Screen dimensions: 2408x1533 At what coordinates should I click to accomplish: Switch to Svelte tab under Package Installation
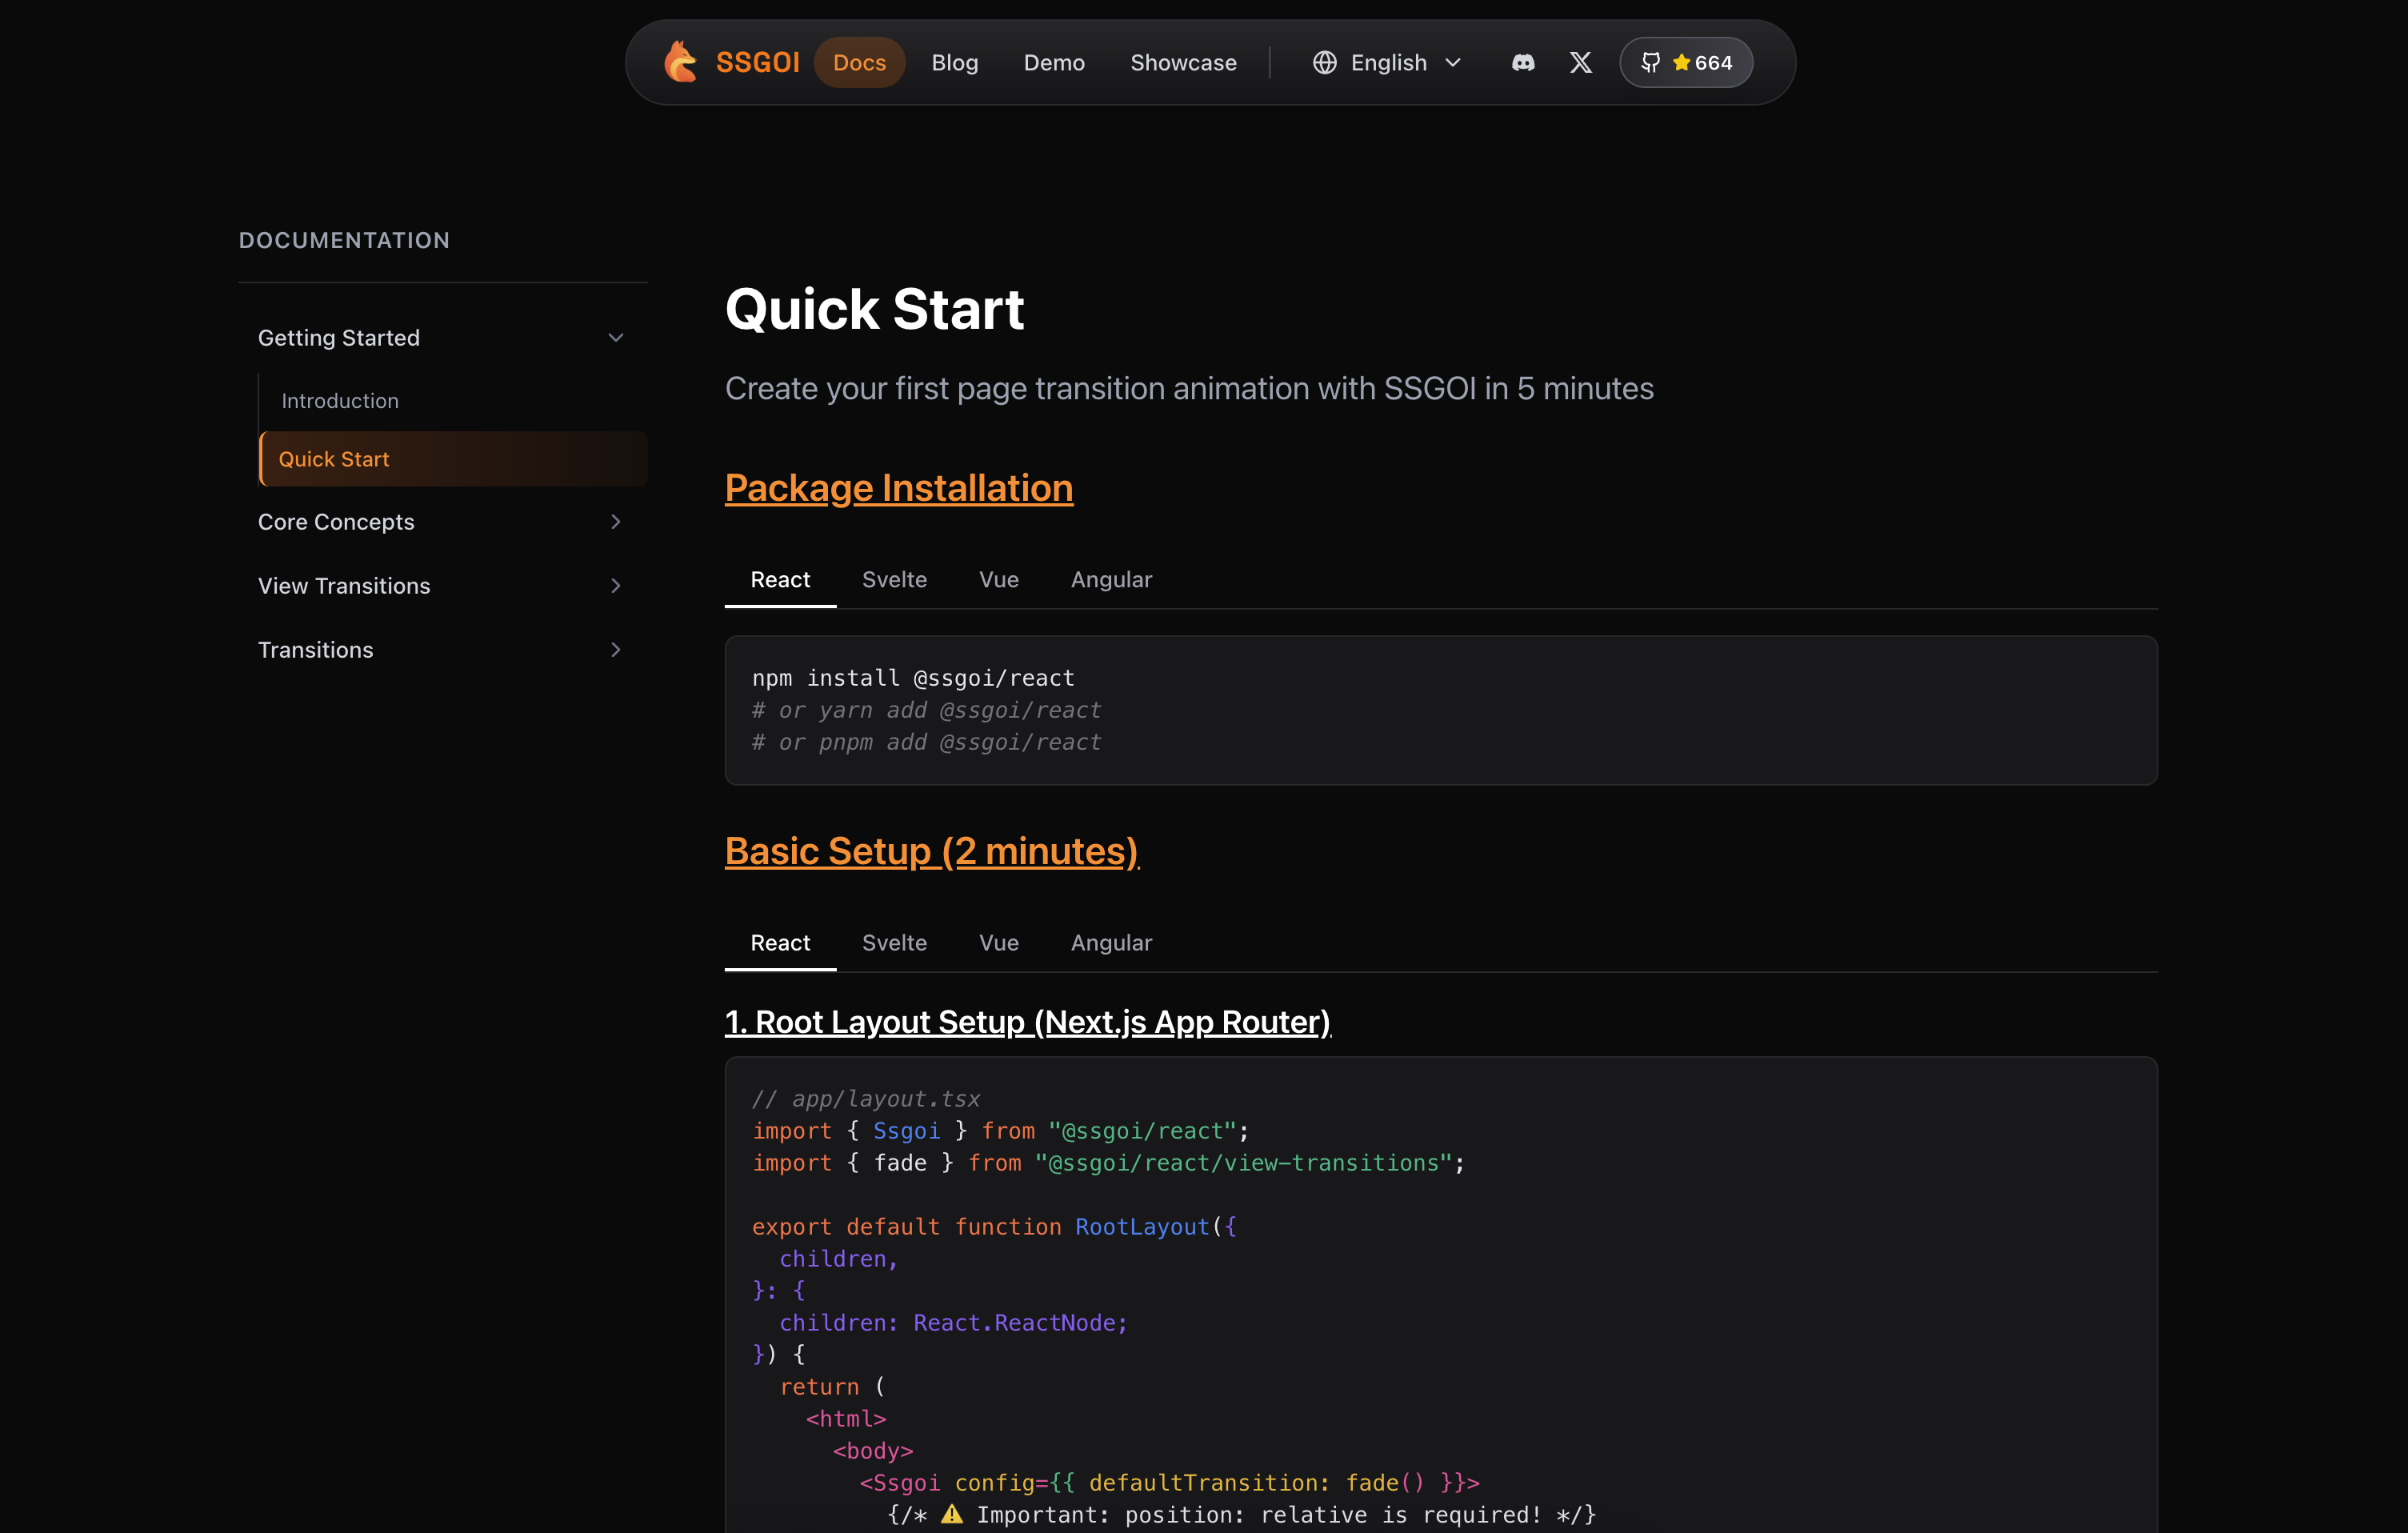pos(894,579)
